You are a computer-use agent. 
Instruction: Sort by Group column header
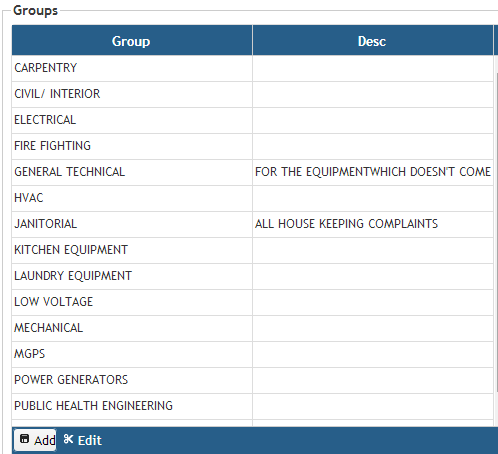coord(132,41)
